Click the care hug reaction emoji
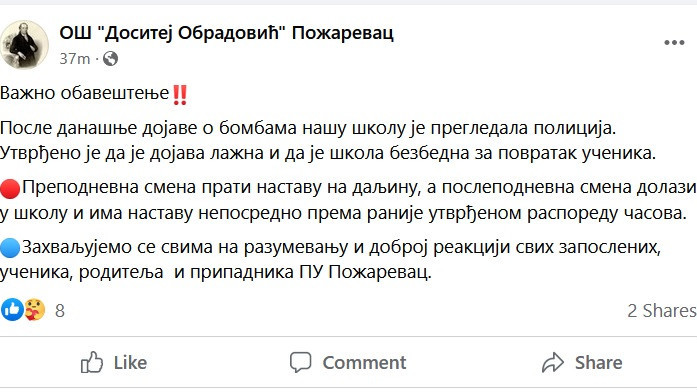Screen dimensions: 697x392 point(34,310)
